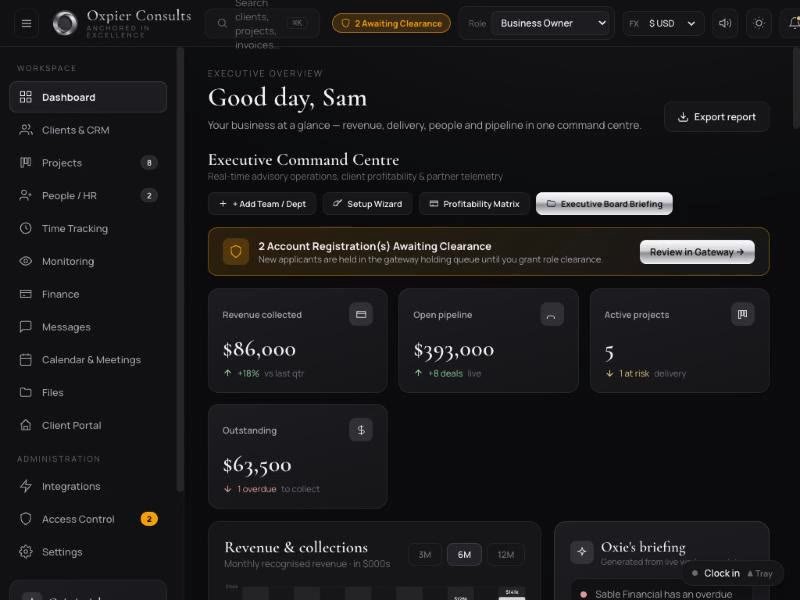Click the Dashboard grid icon

[x=26, y=97]
